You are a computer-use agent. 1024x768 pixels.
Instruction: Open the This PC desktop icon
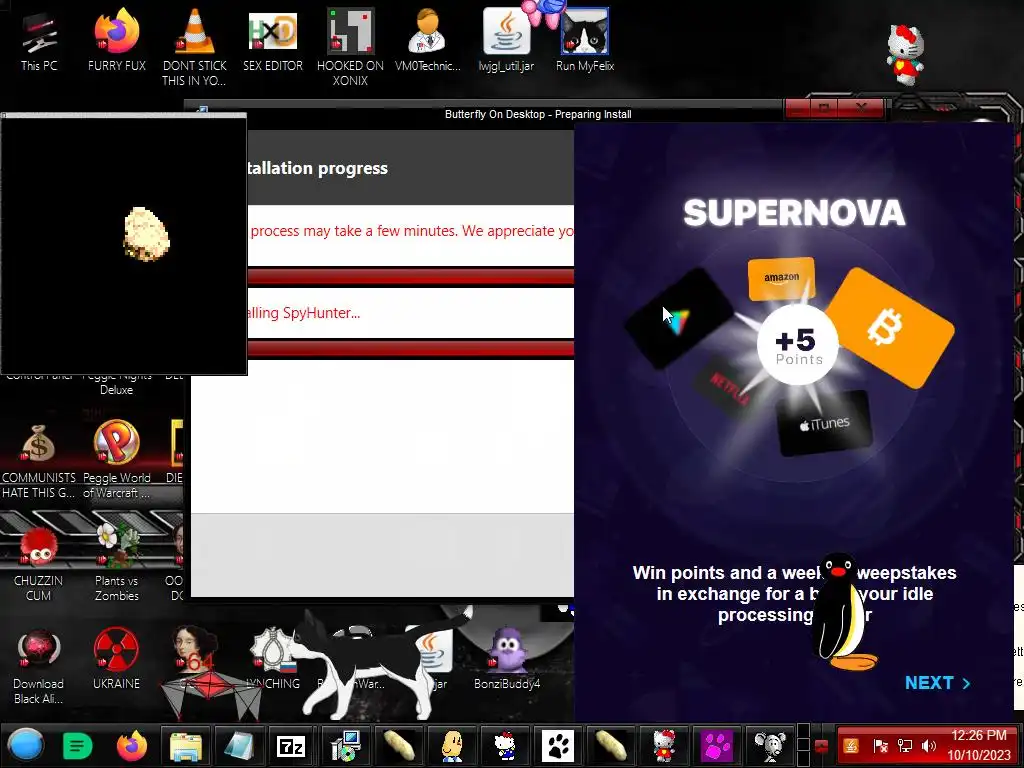[x=39, y=41]
